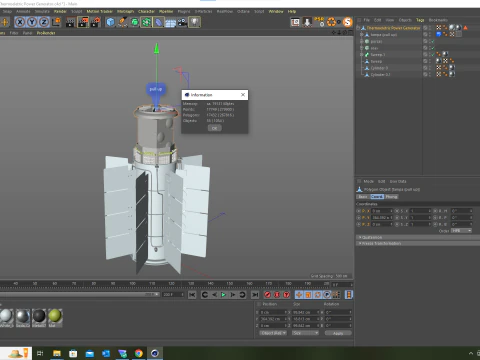The image size is (480, 360).
Task: Open the Object (Rel) dropdown
Action: 273,333
